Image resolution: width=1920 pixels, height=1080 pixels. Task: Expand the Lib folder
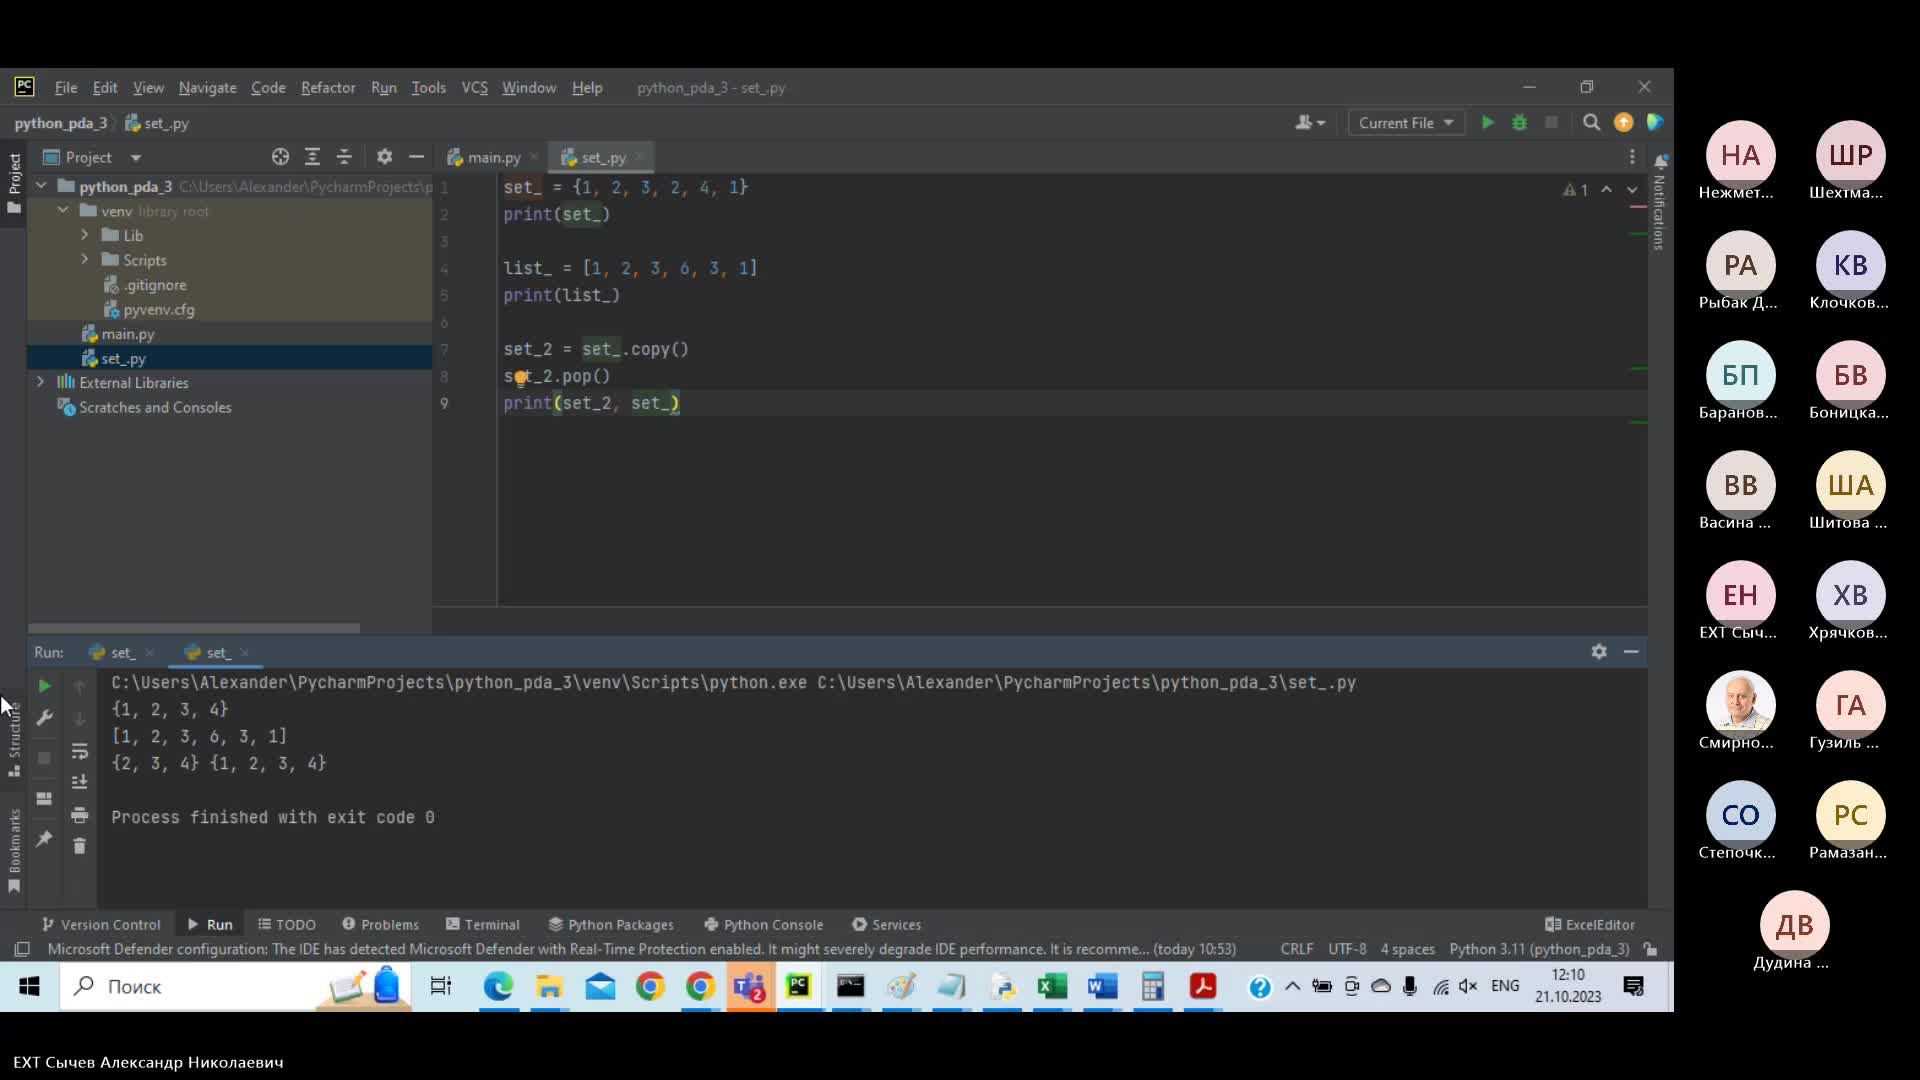[85, 234]
